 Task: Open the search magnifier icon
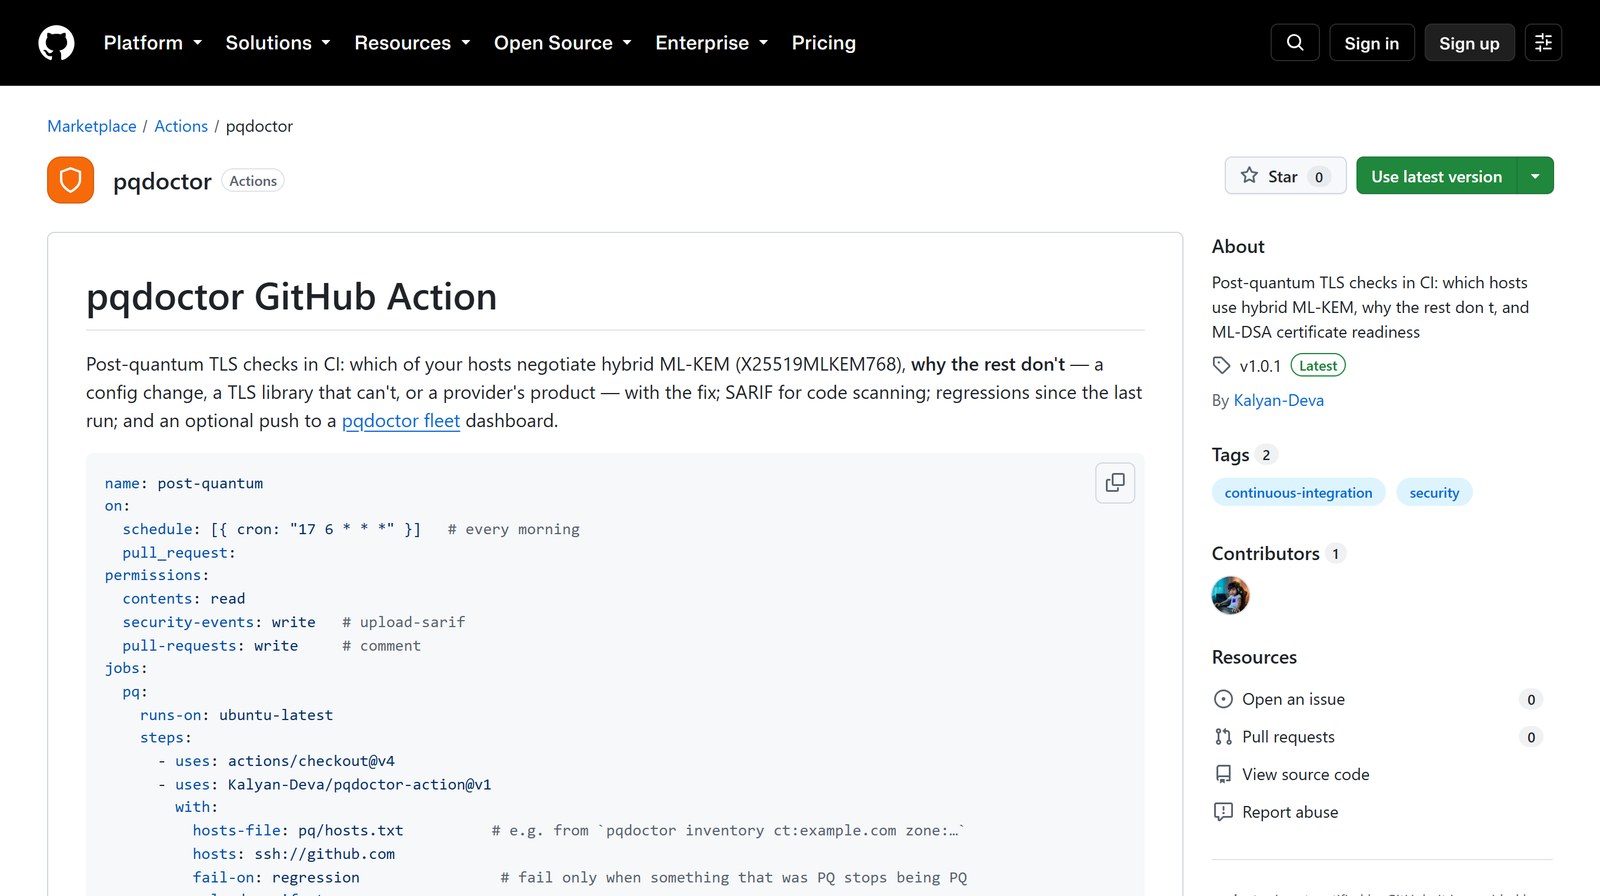1295,43
